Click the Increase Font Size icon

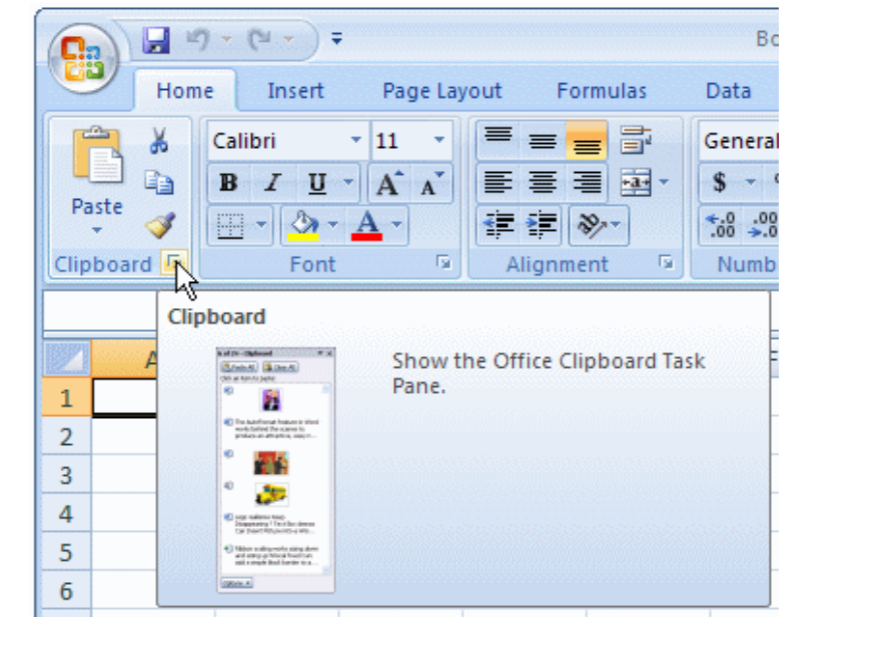tap(389, 184)
